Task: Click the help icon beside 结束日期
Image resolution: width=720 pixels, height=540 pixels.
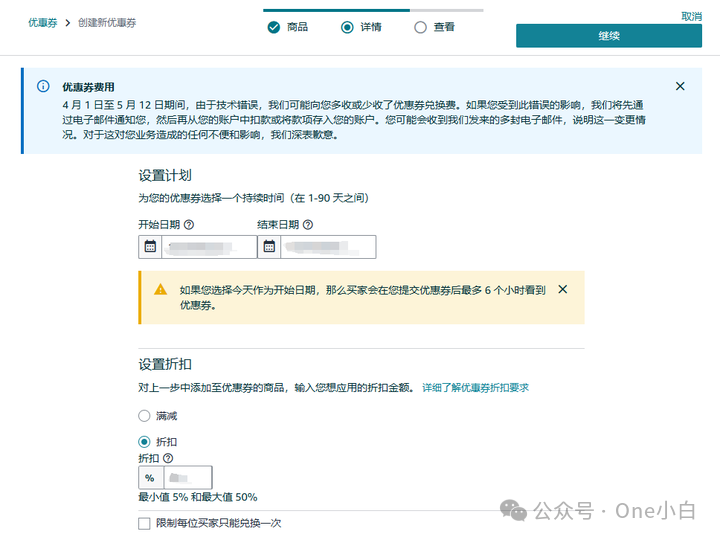Action: [308, 225]
